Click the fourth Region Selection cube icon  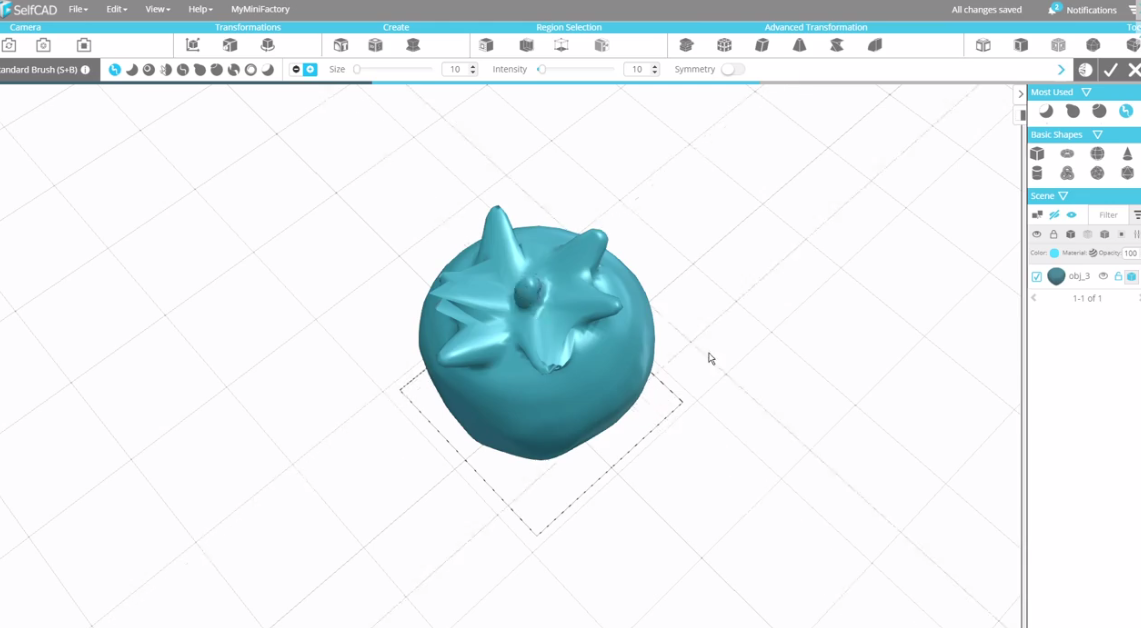point(602,45)
